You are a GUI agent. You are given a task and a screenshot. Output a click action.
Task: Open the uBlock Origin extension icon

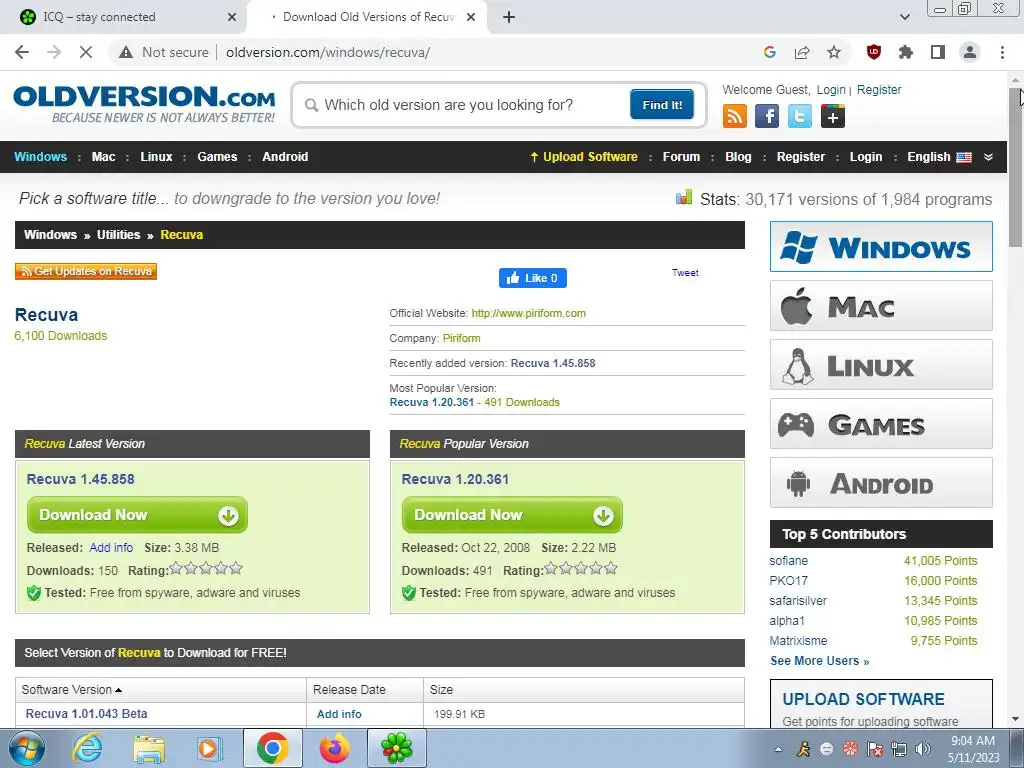(874, 52)
